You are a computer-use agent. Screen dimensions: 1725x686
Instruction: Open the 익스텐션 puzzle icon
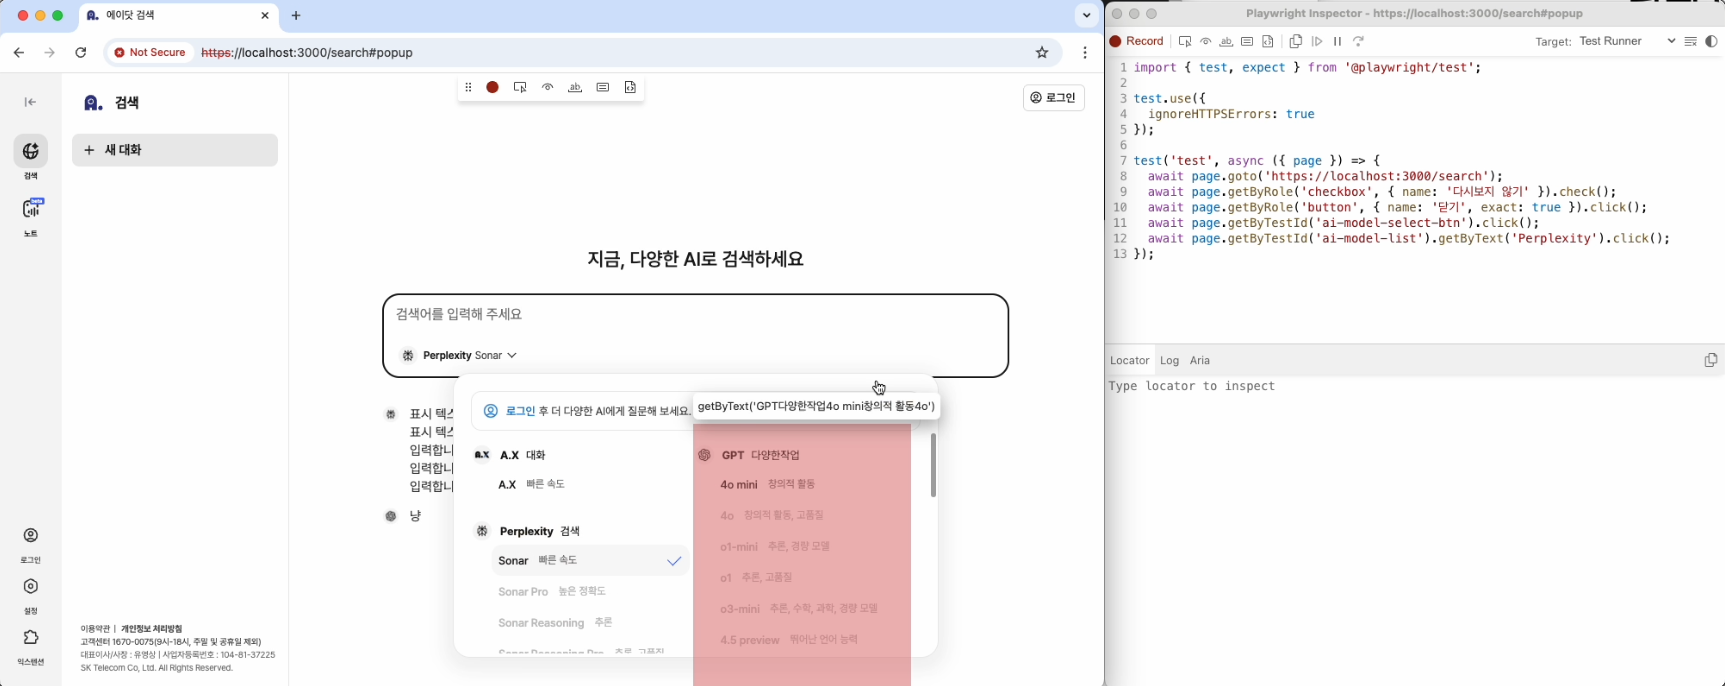pyautogui.click(x=31, y=637)
